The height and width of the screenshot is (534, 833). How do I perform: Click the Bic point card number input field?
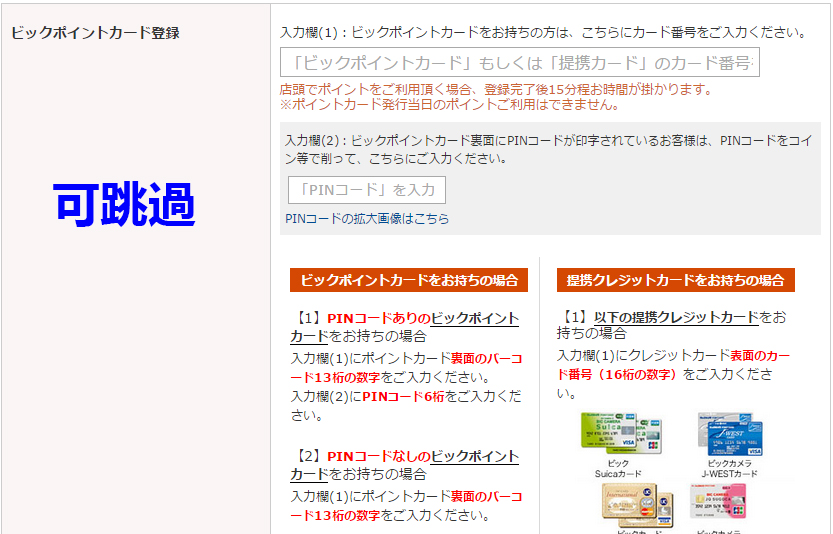pos(520,62)
